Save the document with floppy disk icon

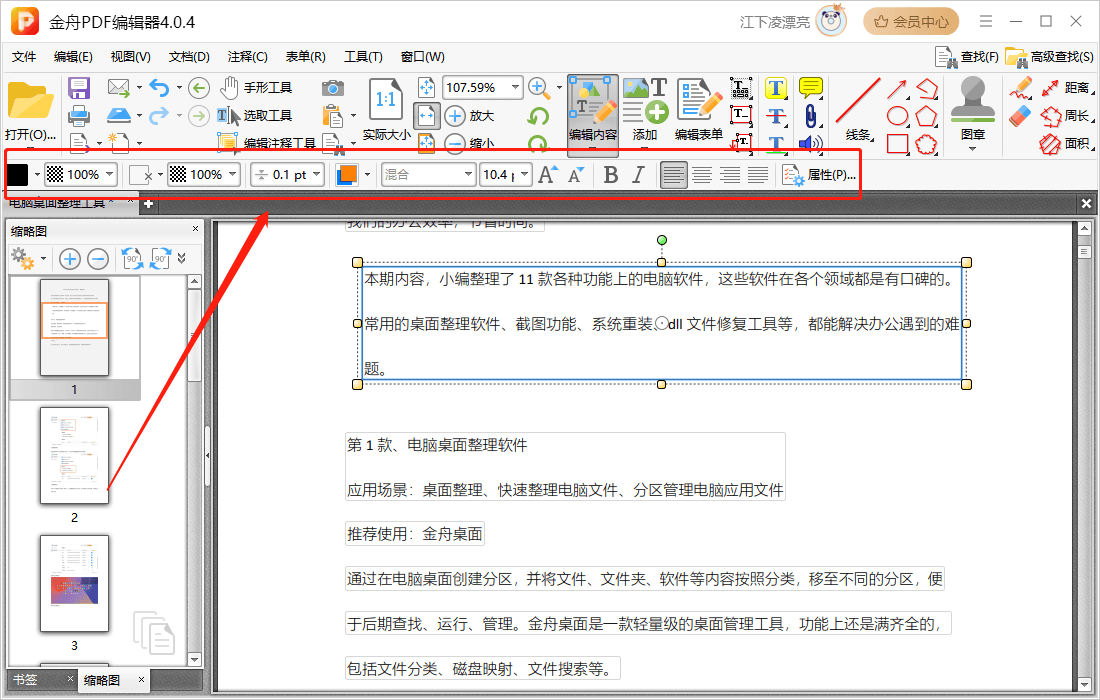pos(79,88)
